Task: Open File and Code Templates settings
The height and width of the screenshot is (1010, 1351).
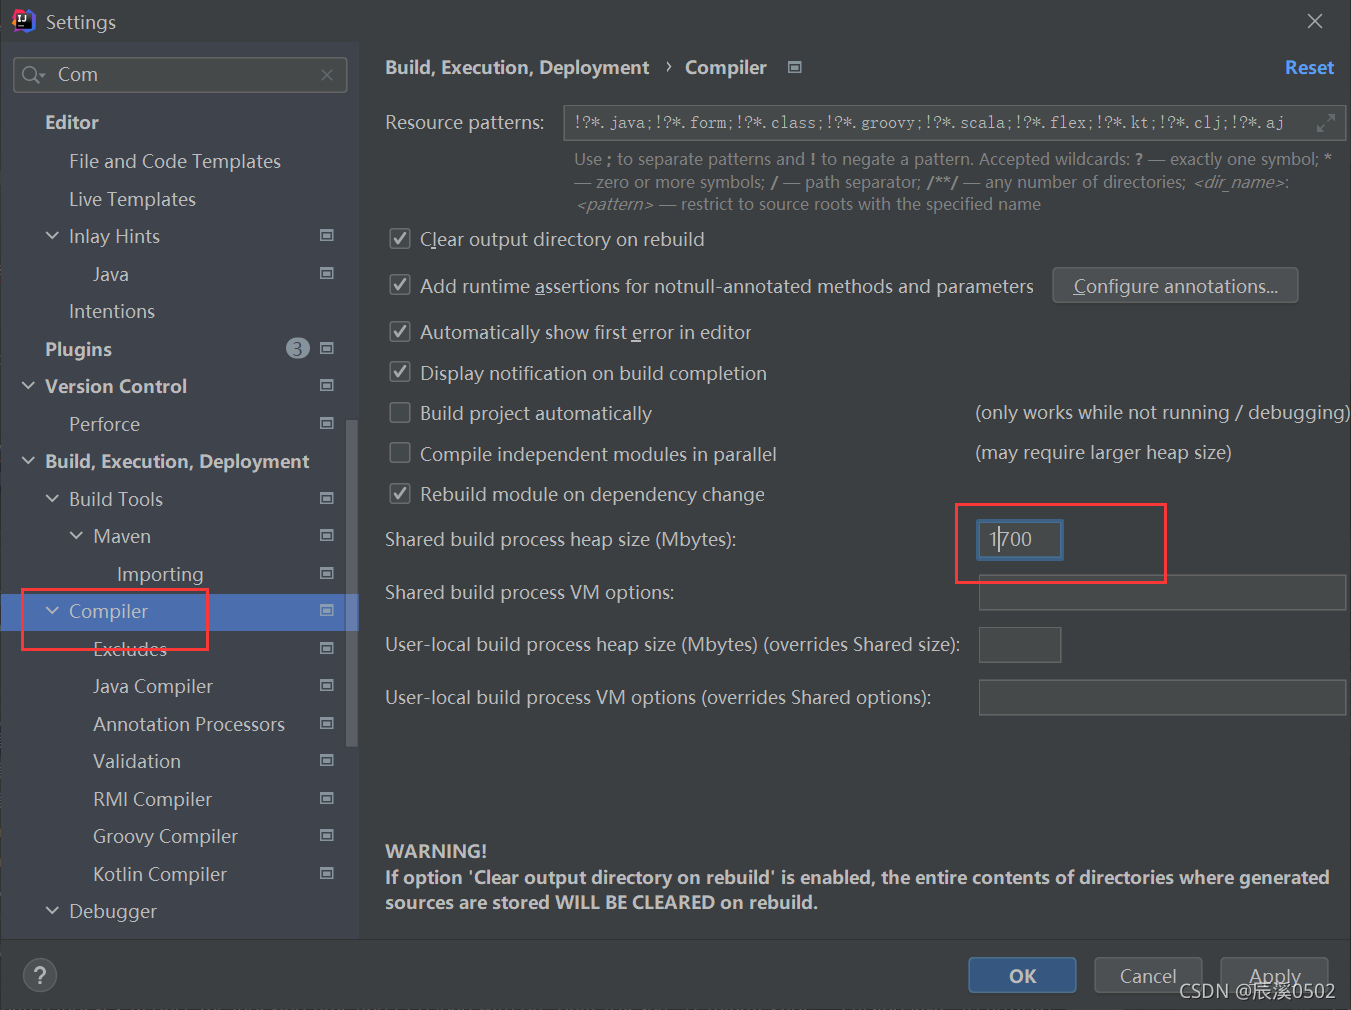Action: tap(175, 161)
